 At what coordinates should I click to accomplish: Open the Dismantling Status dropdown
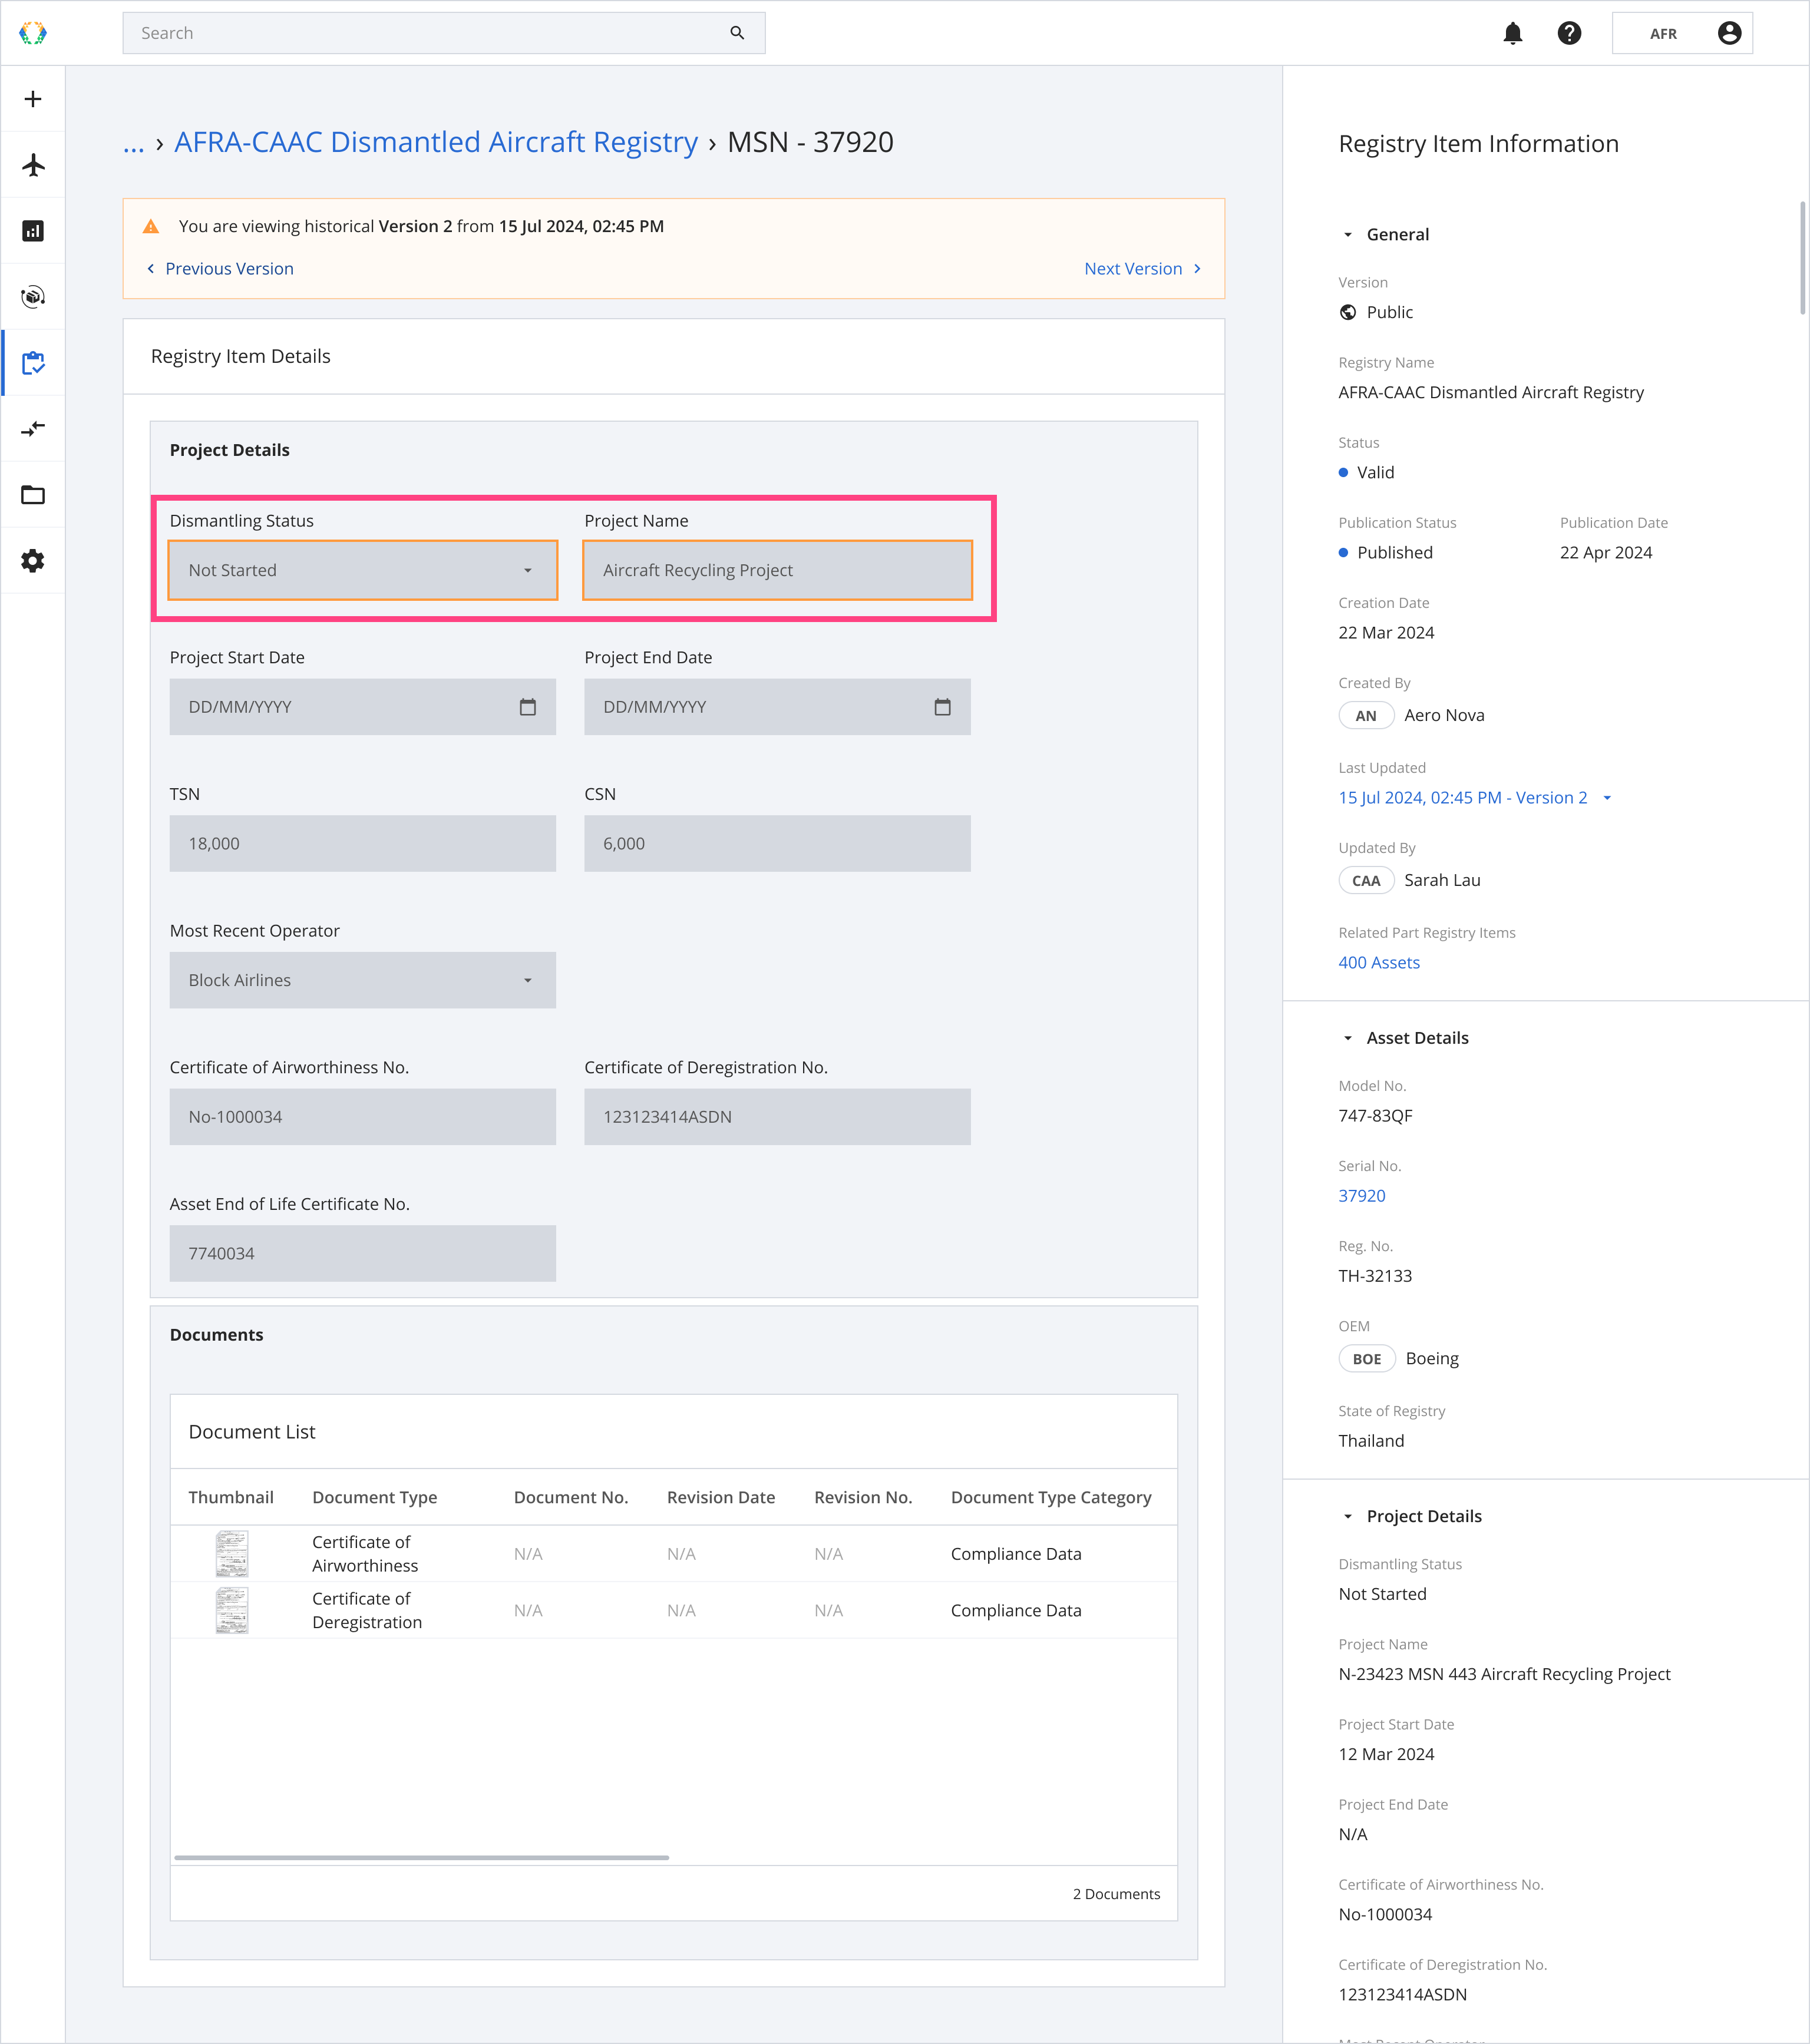click(362, 570)
